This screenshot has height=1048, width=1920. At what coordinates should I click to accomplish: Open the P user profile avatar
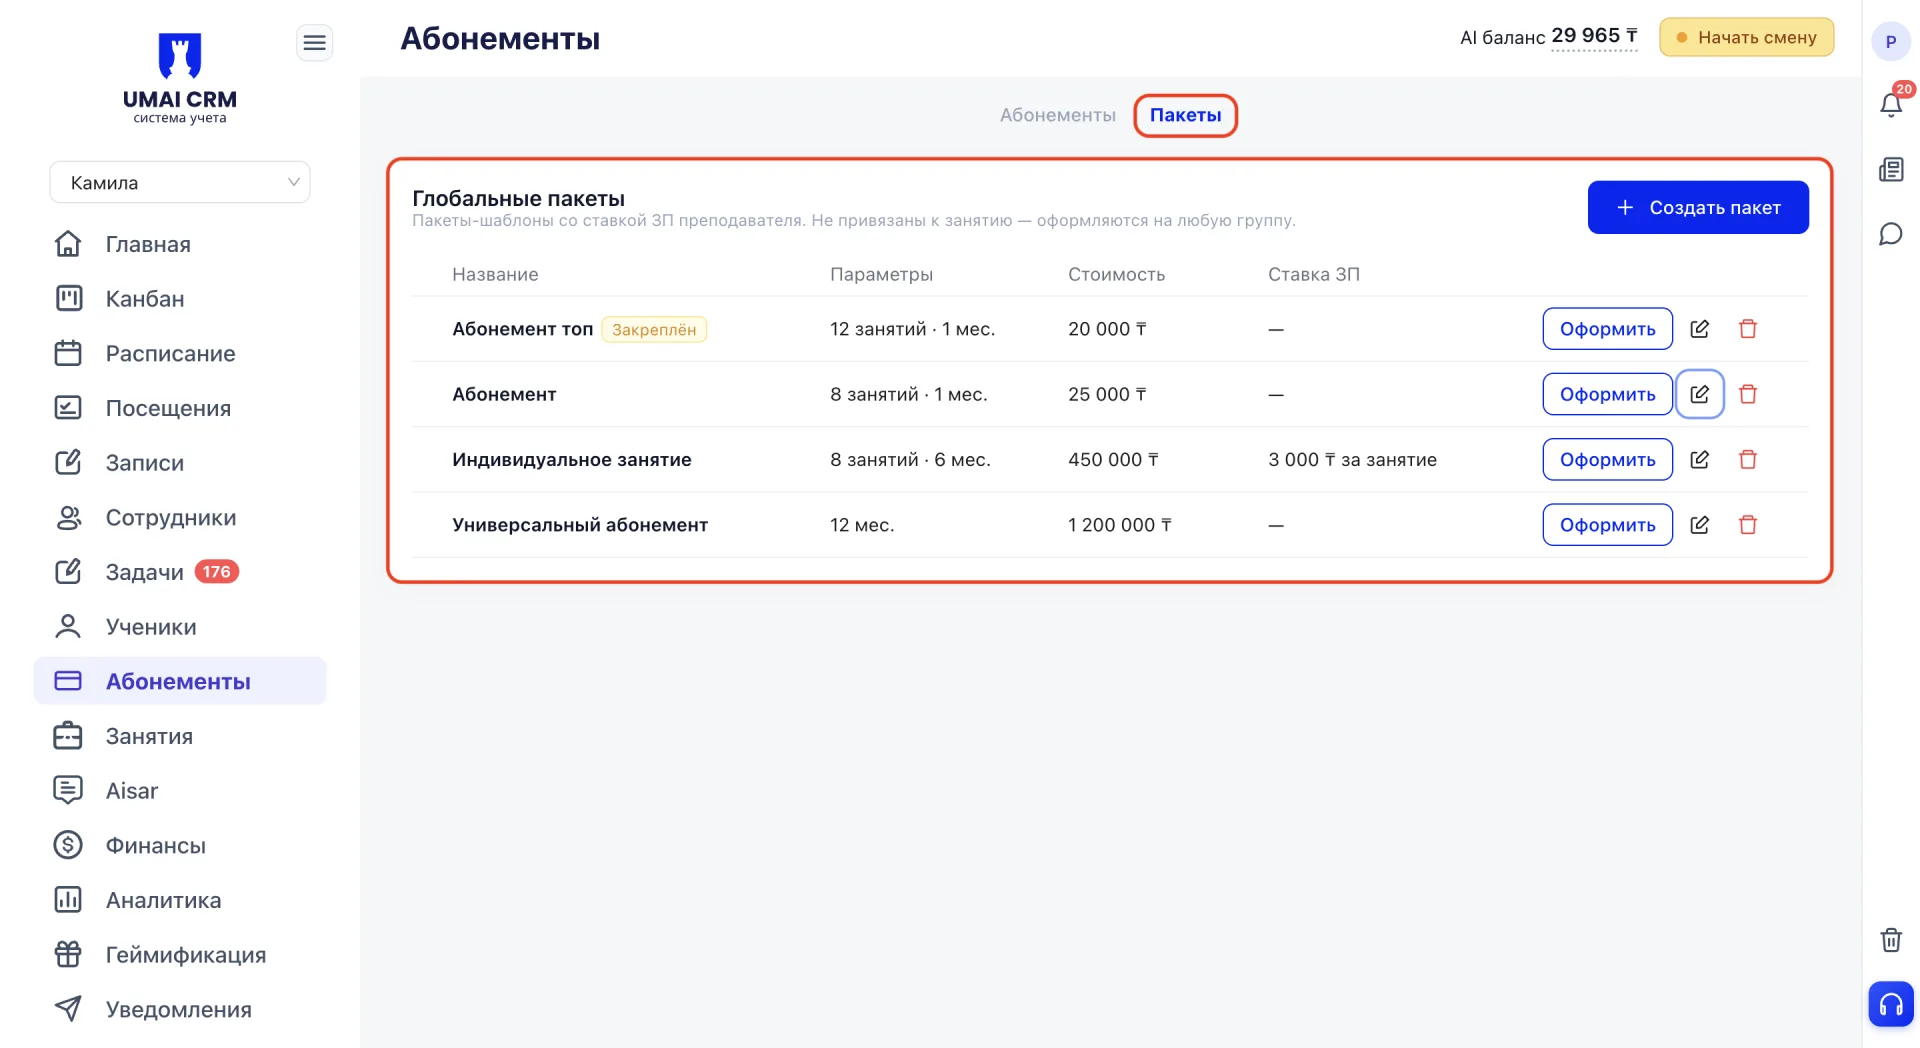1891,41
